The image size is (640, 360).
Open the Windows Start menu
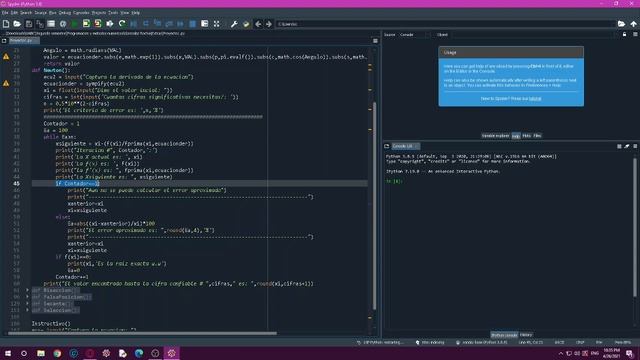(x=8, y=353)
